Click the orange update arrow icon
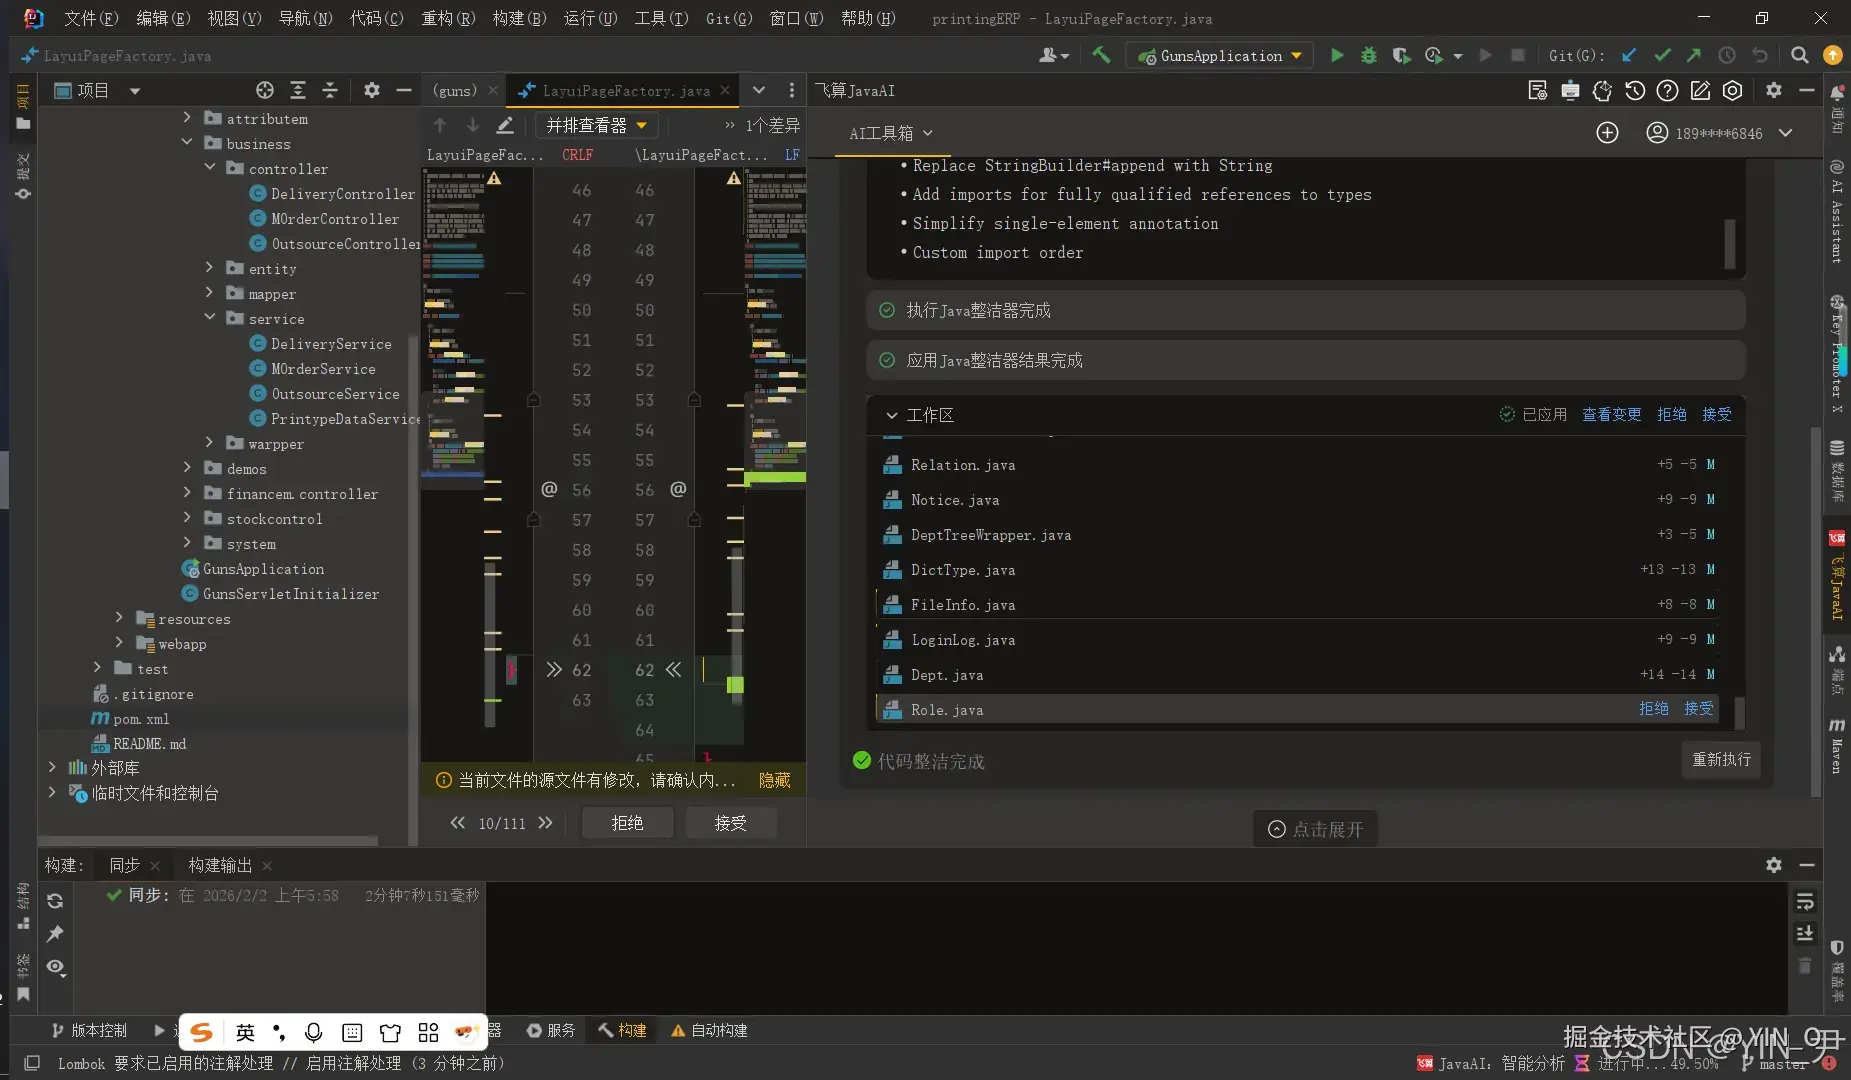The image size is (1851, 1080). pos(1832,56)
